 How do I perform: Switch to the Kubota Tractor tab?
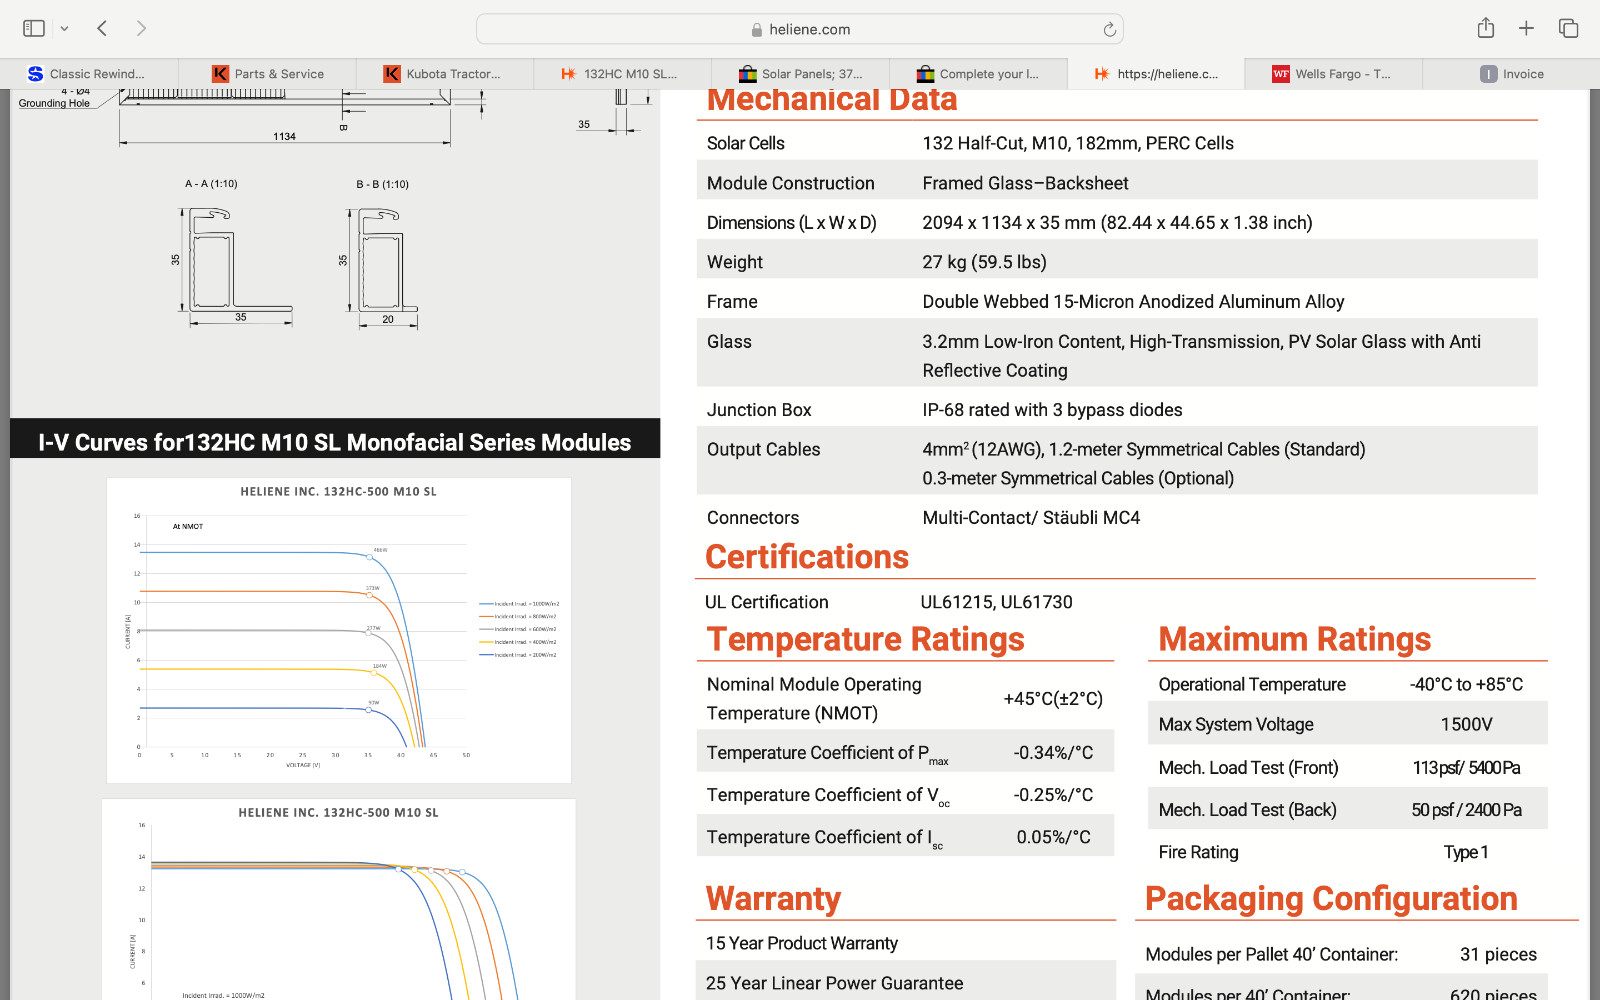click(444, 74)
